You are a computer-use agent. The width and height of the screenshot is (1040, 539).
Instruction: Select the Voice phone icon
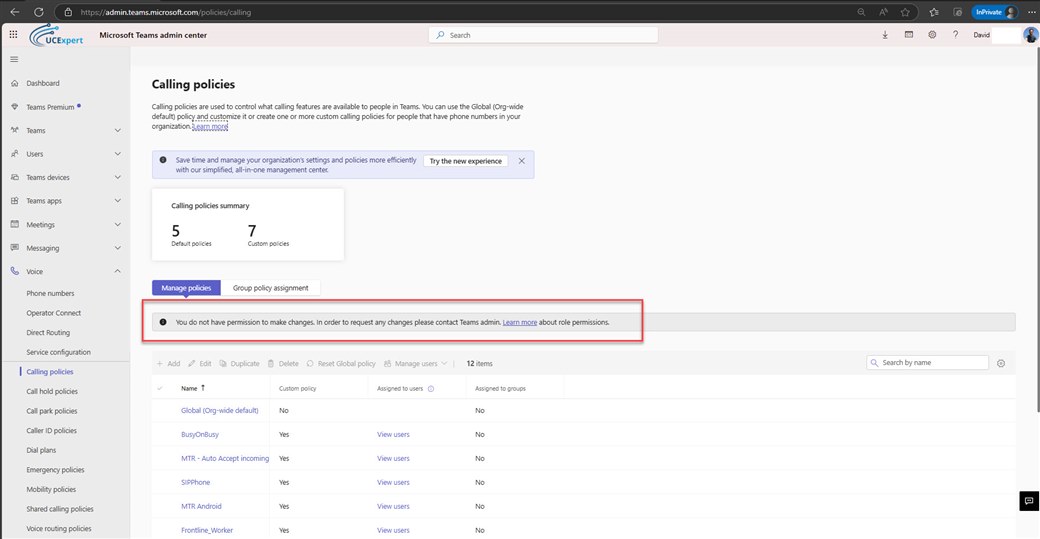click(x=15, y=271)
